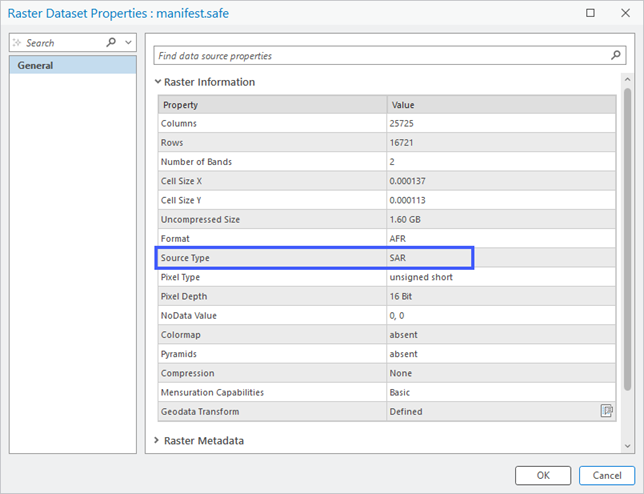Maximize the Raster Dataset Properties window
The image size is (644, 494).
click(x=591, y=14)
